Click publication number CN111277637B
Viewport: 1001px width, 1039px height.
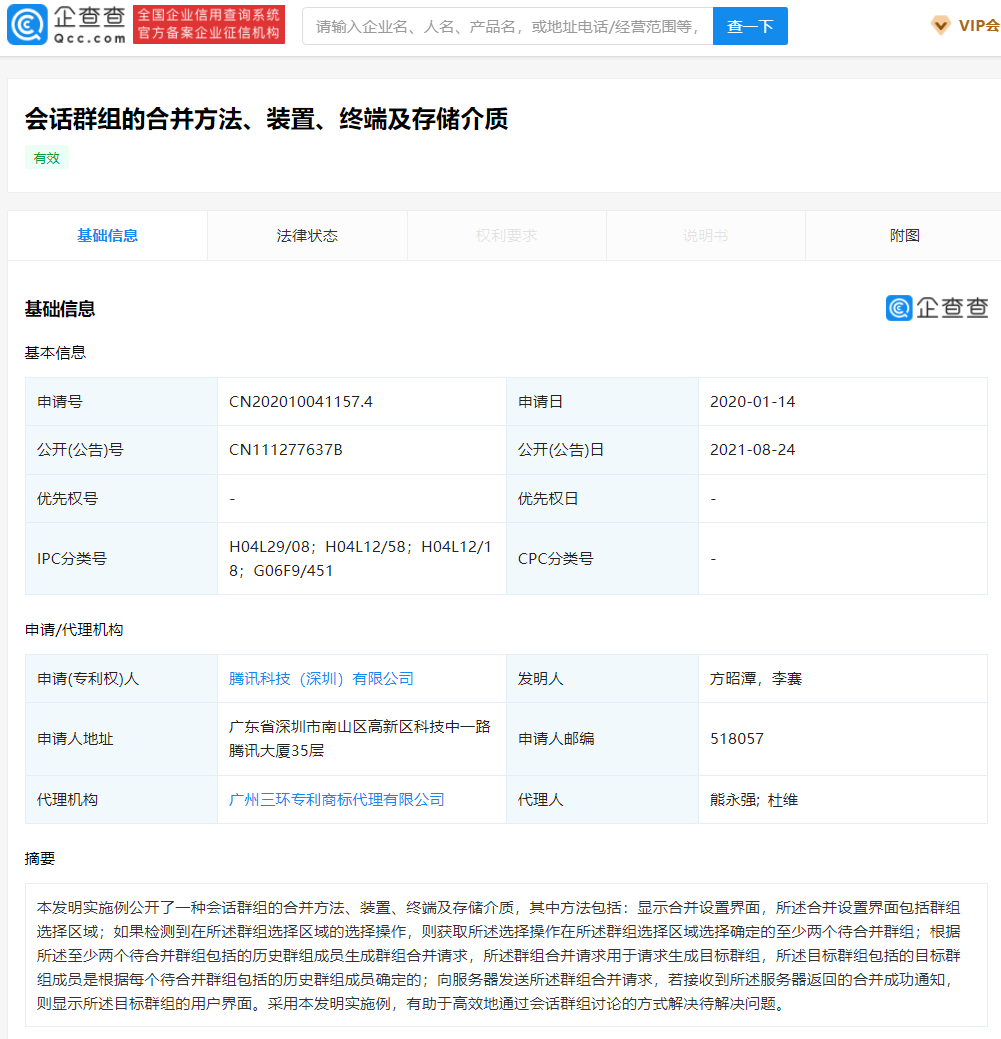click(x=286, y=450)
